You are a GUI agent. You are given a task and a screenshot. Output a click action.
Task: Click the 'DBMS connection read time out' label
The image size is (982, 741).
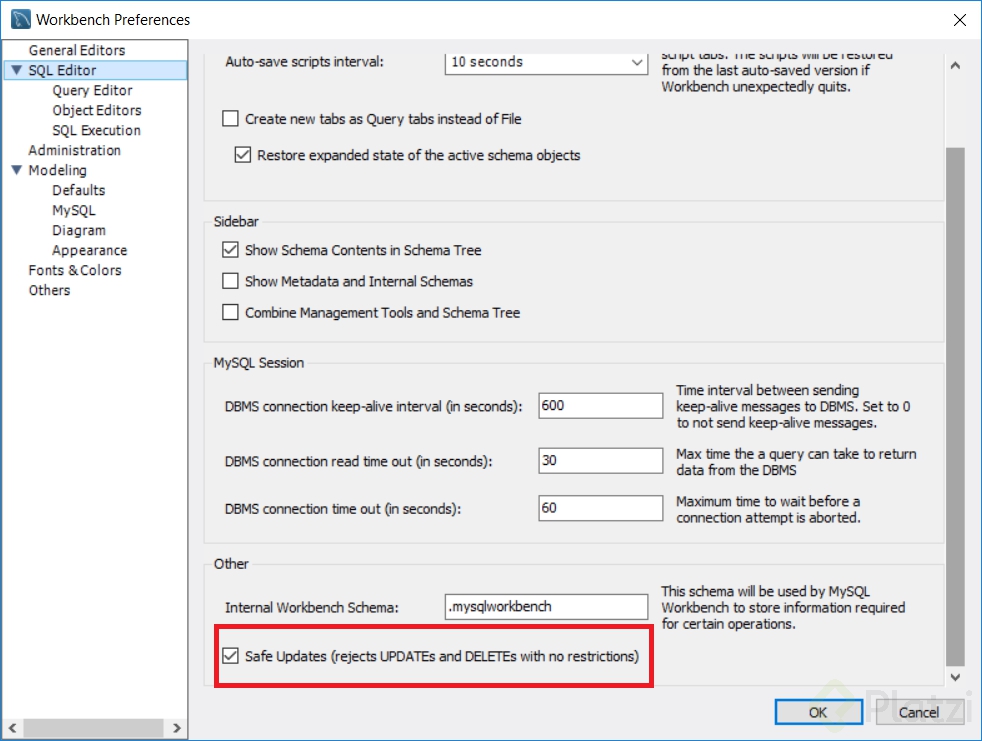358,462
